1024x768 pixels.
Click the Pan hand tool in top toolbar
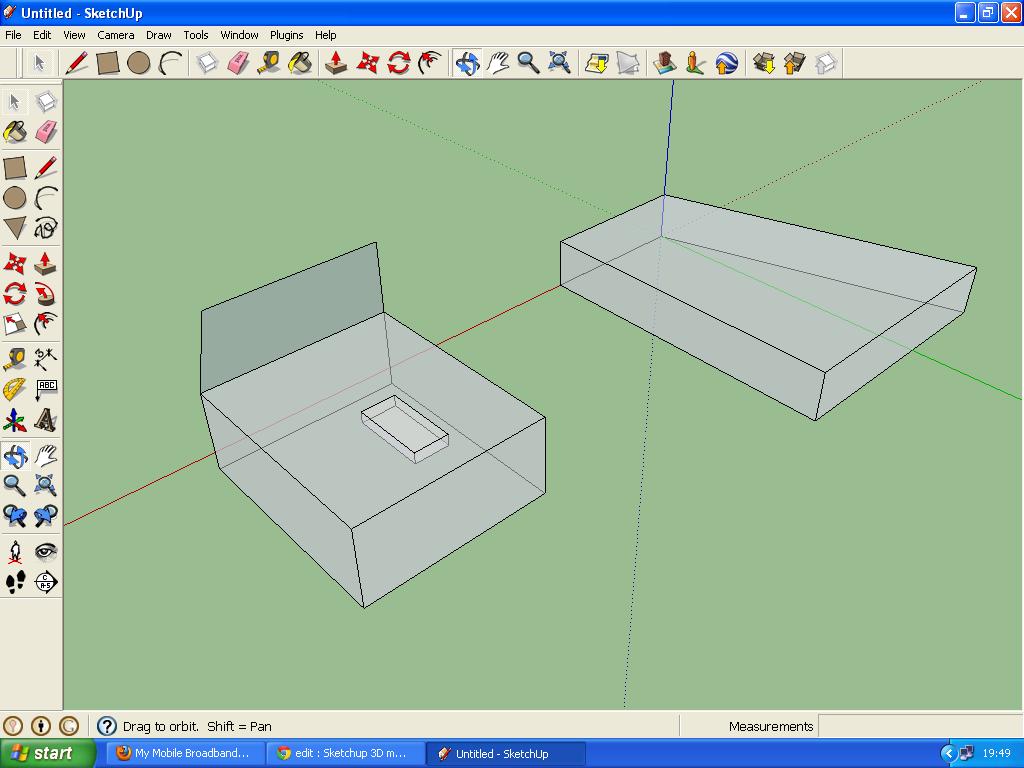[x=498, y=63]
